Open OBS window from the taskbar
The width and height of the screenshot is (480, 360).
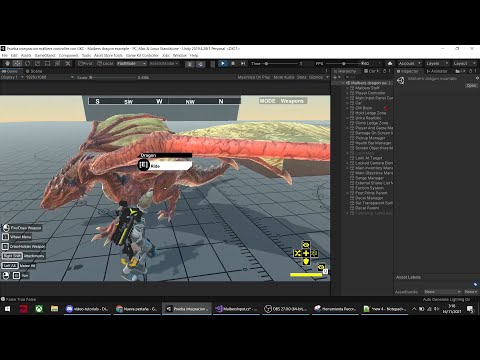(x=286, y=309)
